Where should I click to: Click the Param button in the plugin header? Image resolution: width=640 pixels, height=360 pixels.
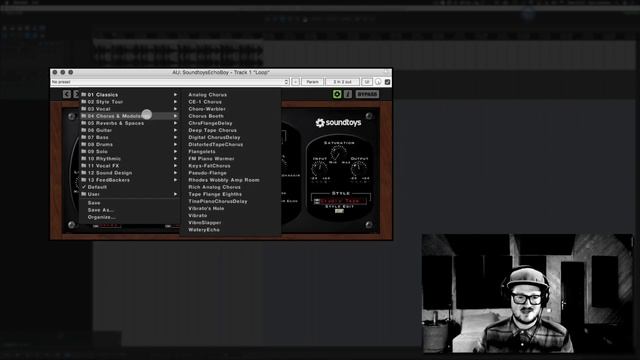click(x=312, y=82)
